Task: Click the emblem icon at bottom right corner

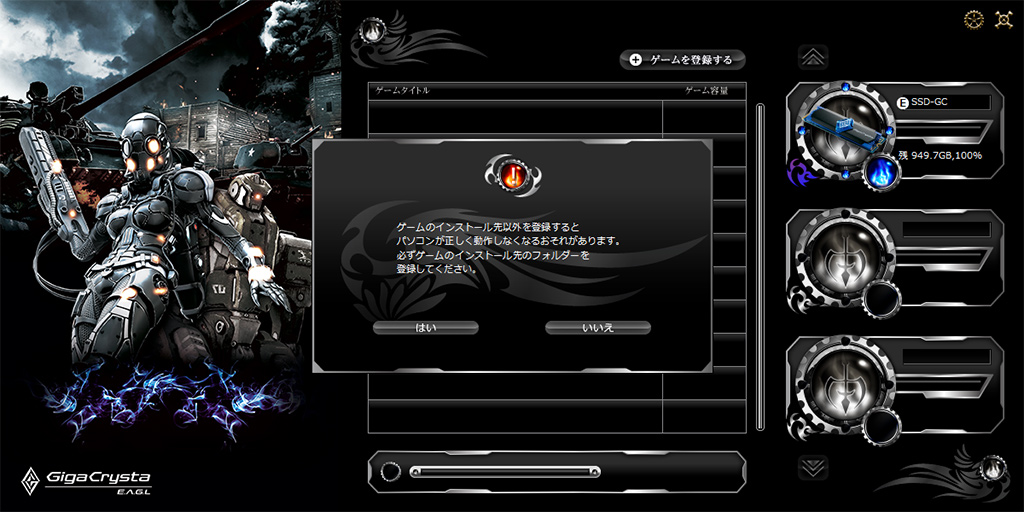Action: [x=992, y=466]
